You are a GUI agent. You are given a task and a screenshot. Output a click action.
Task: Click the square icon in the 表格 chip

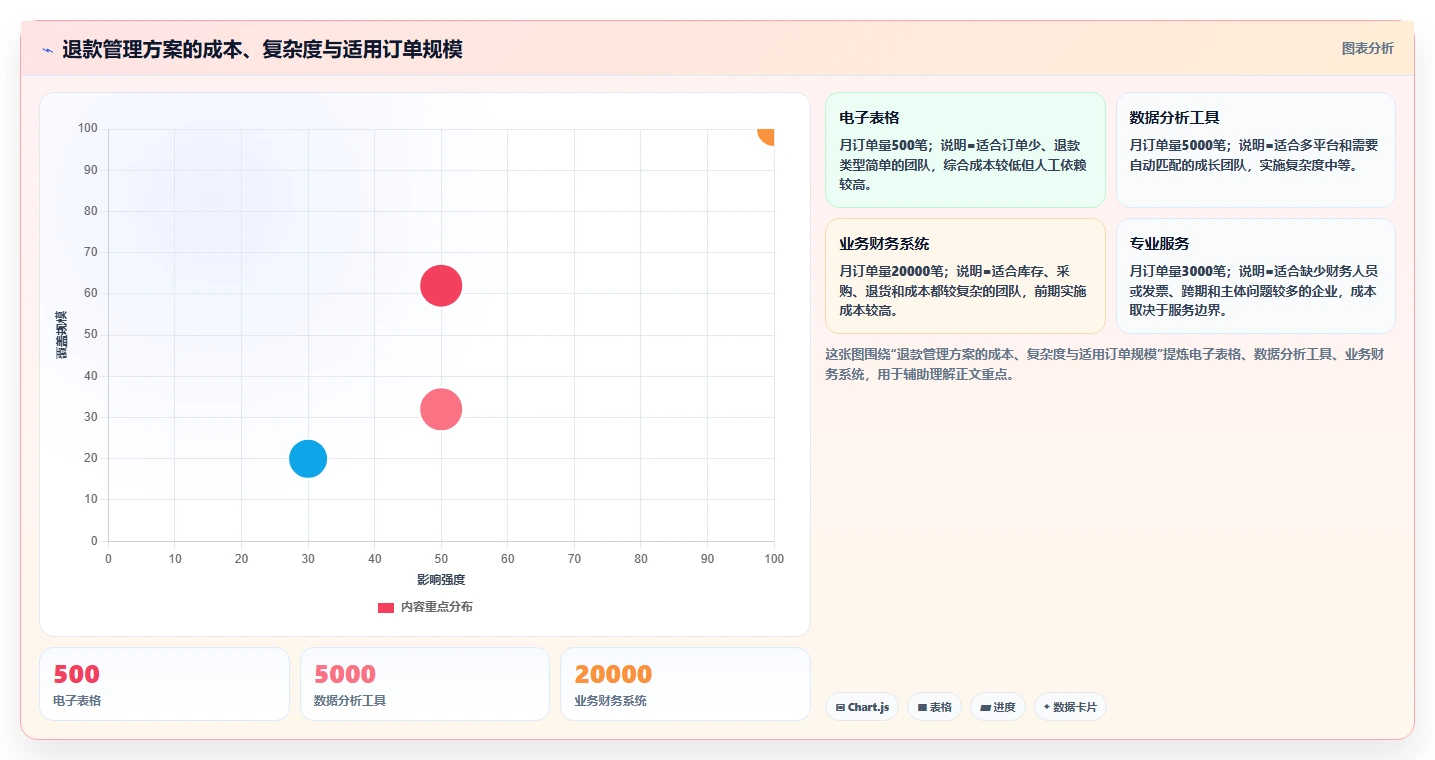[922, 707]
